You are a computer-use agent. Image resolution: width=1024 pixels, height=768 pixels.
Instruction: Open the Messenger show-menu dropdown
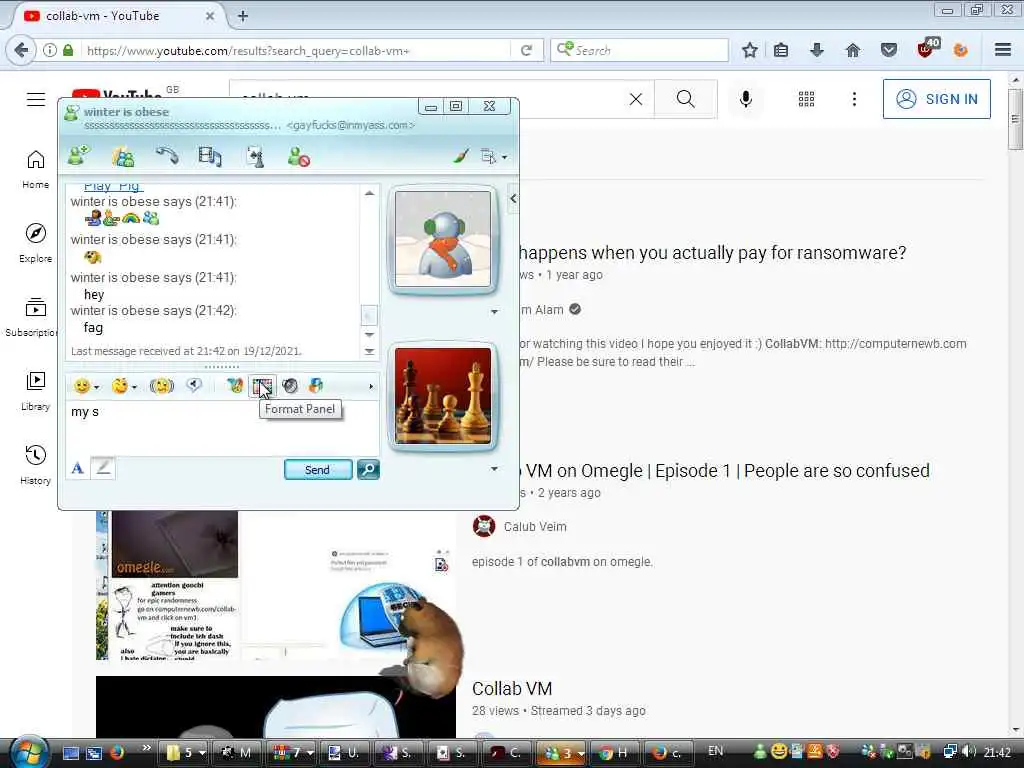pos(494,157)
